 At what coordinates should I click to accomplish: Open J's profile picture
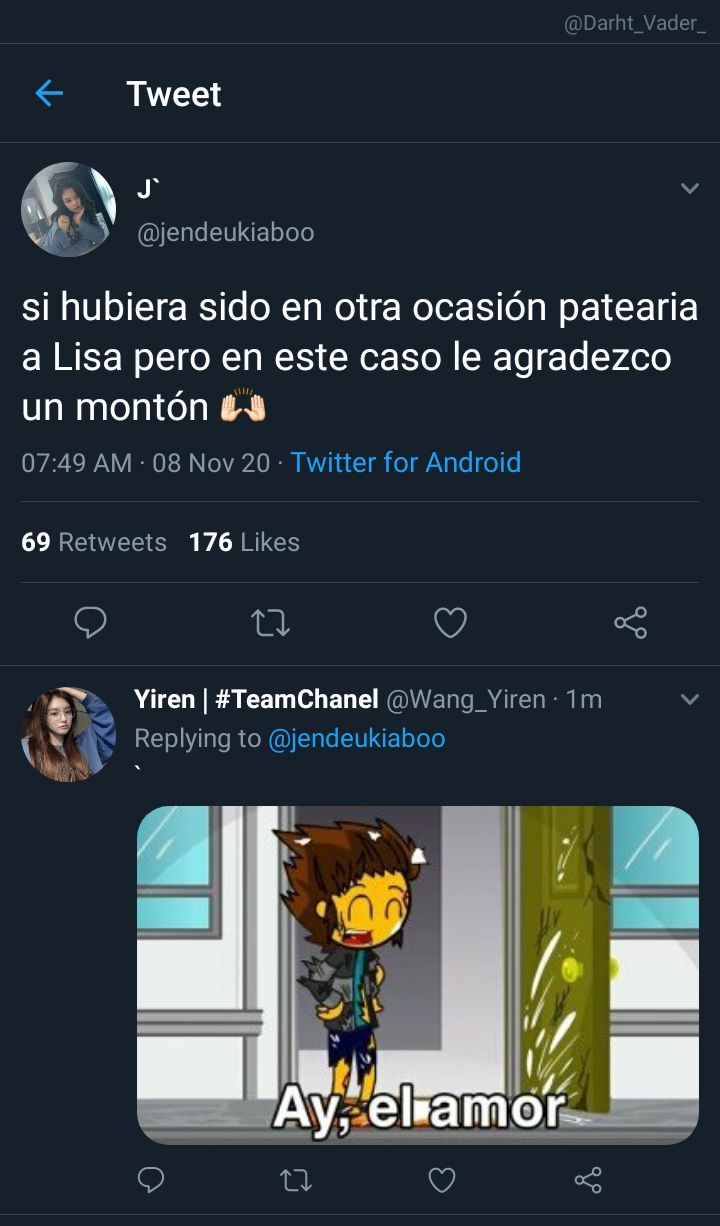(x=69, y=209)
